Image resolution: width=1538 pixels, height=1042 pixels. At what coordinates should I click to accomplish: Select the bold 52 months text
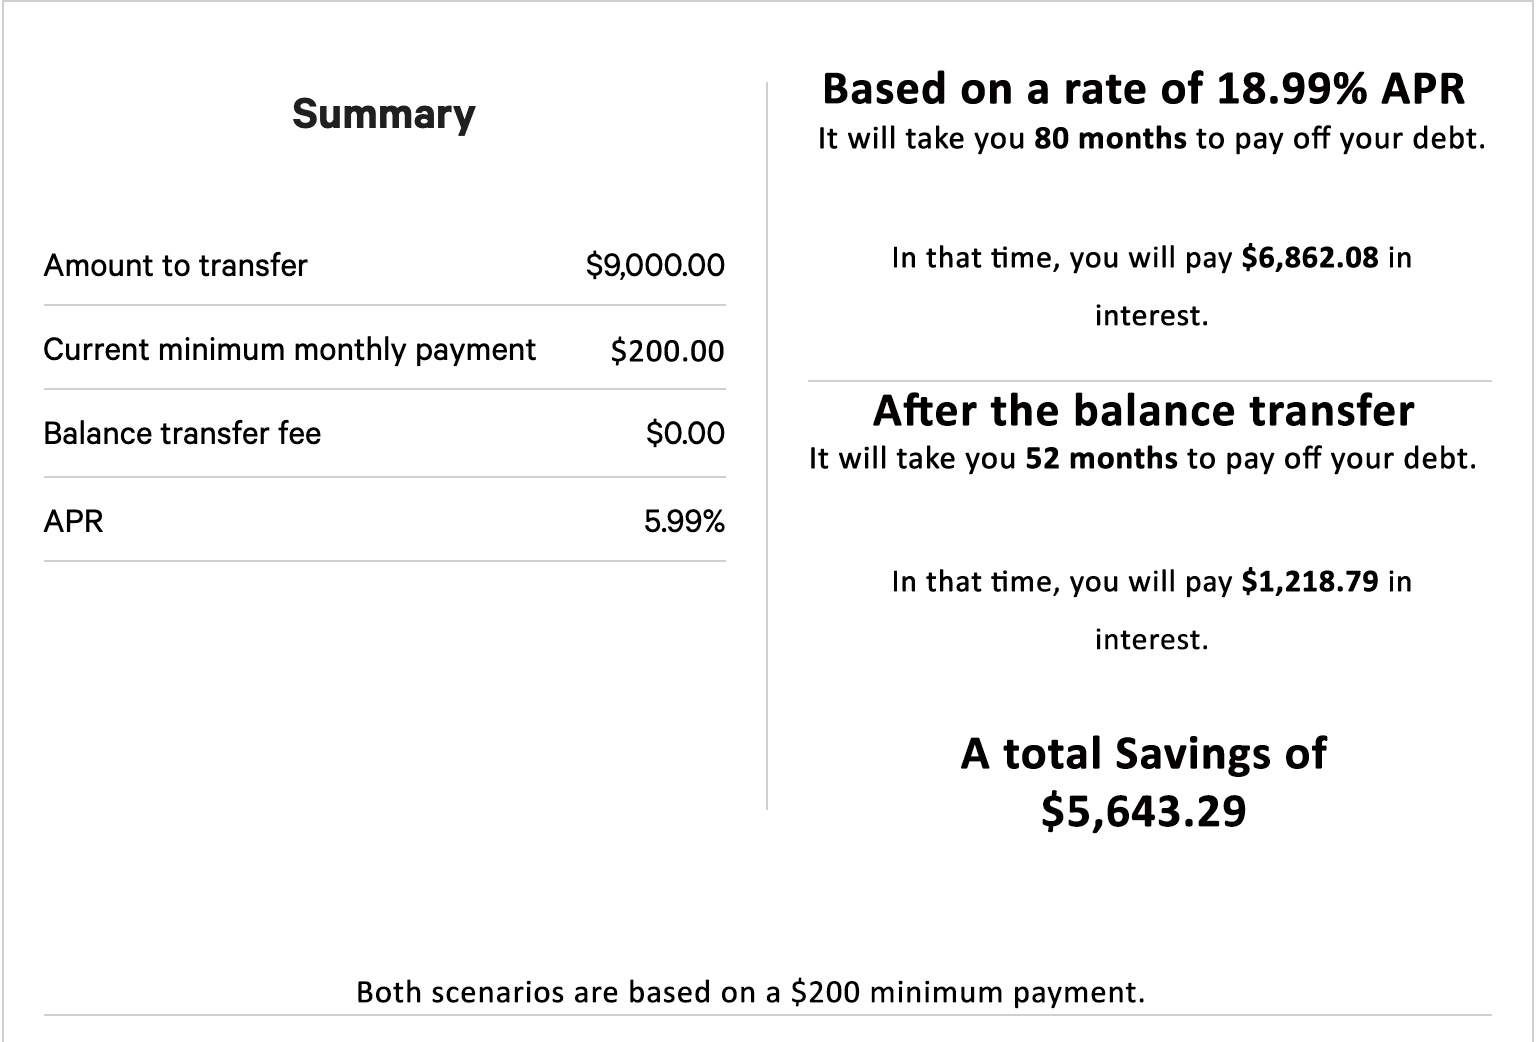[1101, 459]
